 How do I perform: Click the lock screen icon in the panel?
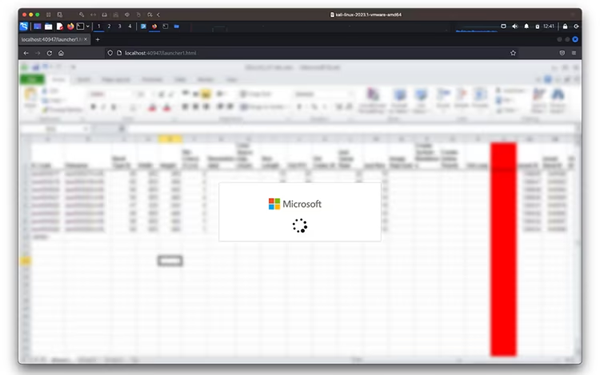click(x=565, y=26)
